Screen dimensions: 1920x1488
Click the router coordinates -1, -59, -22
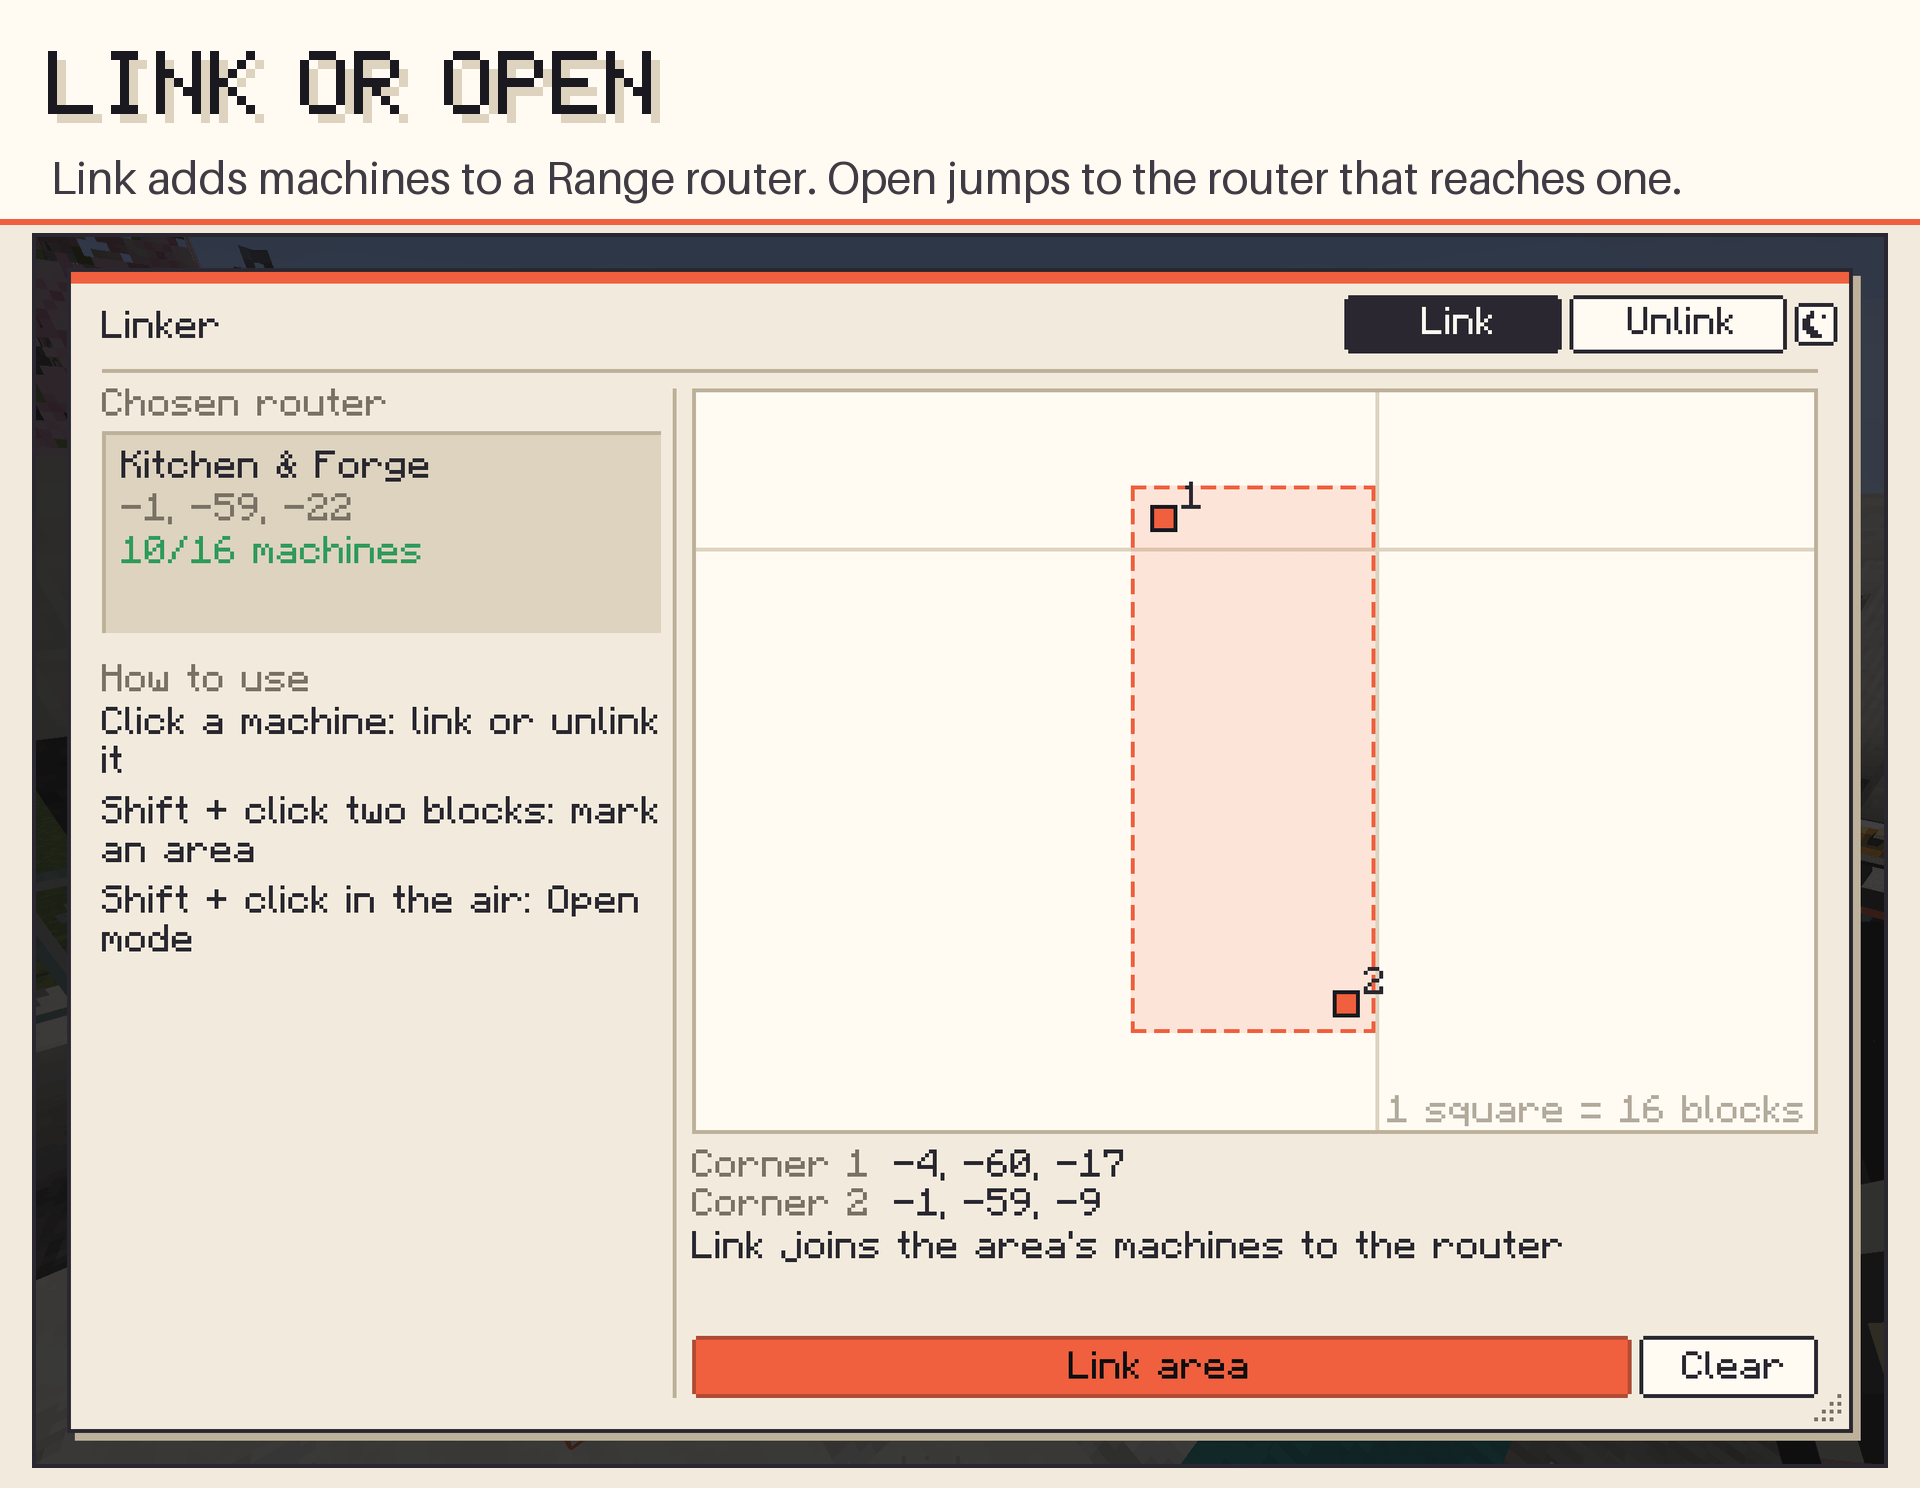click(236, 508)
